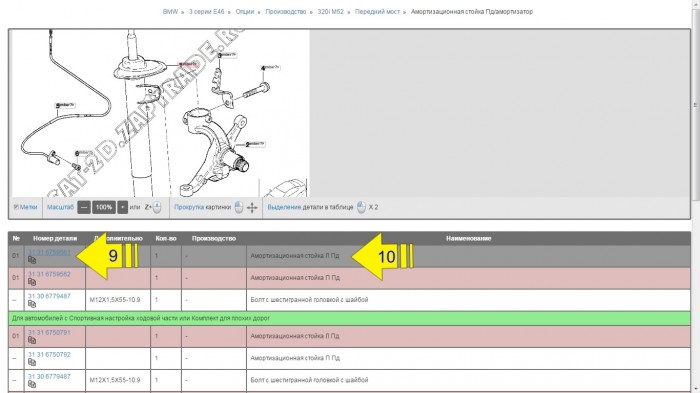
Task: Click the Номер детали column header
Action: [55, 238]
